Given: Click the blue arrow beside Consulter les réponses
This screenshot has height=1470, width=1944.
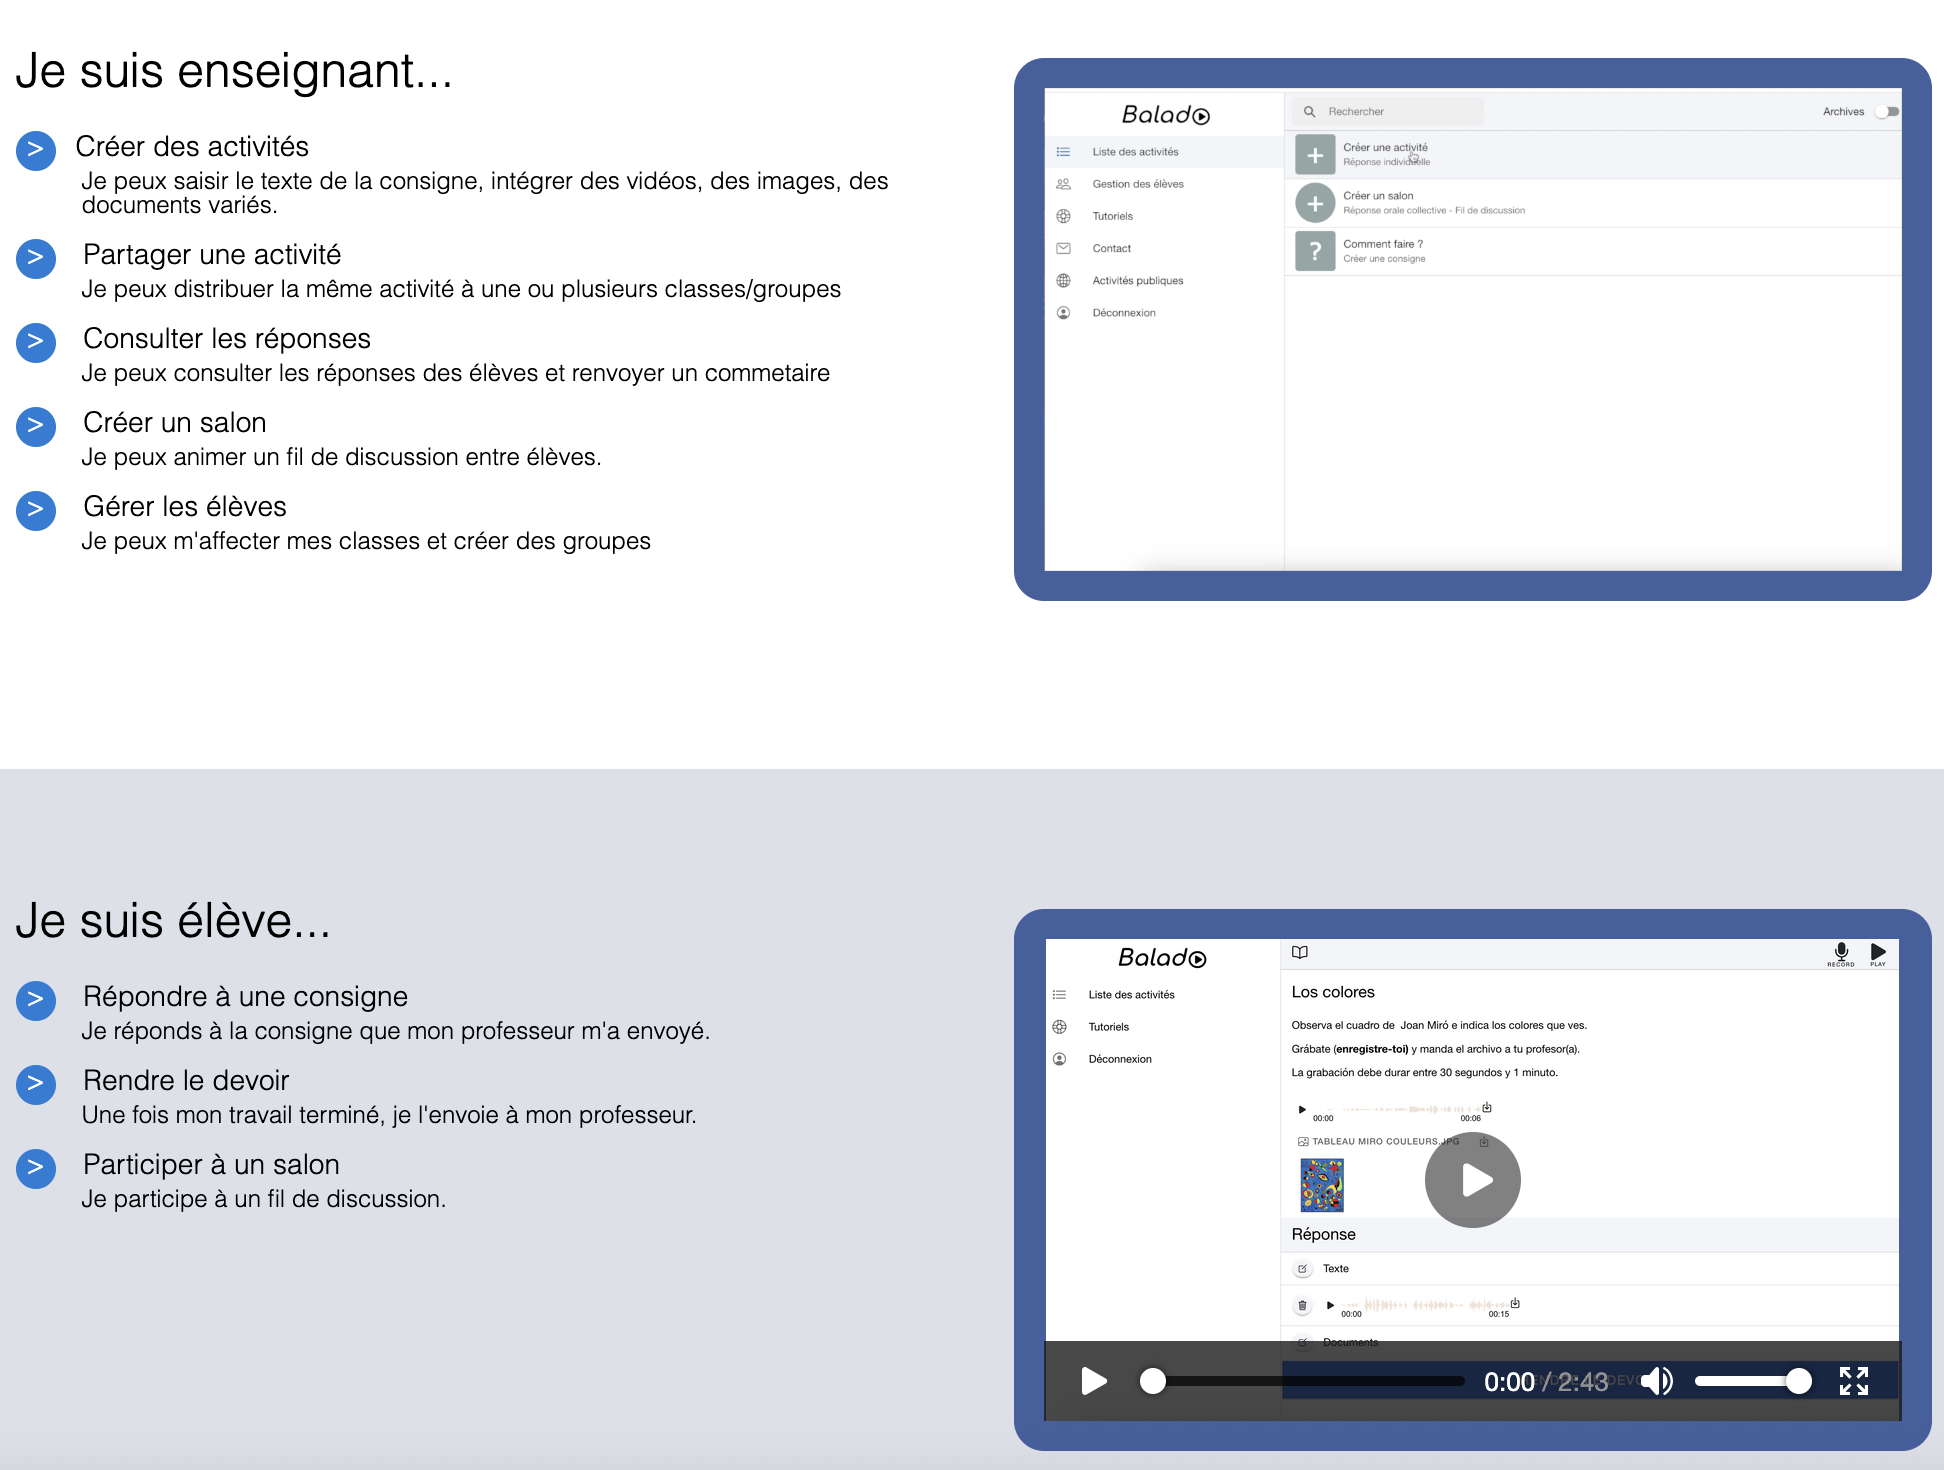Looking at the screenshot, I should [x=36, y=342].
